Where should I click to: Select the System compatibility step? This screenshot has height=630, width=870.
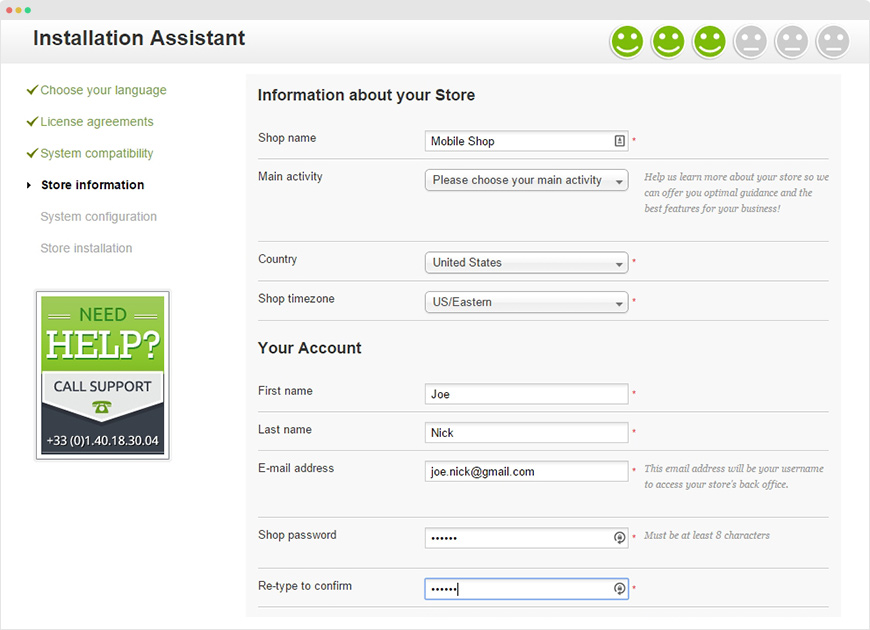coord(97,154)
